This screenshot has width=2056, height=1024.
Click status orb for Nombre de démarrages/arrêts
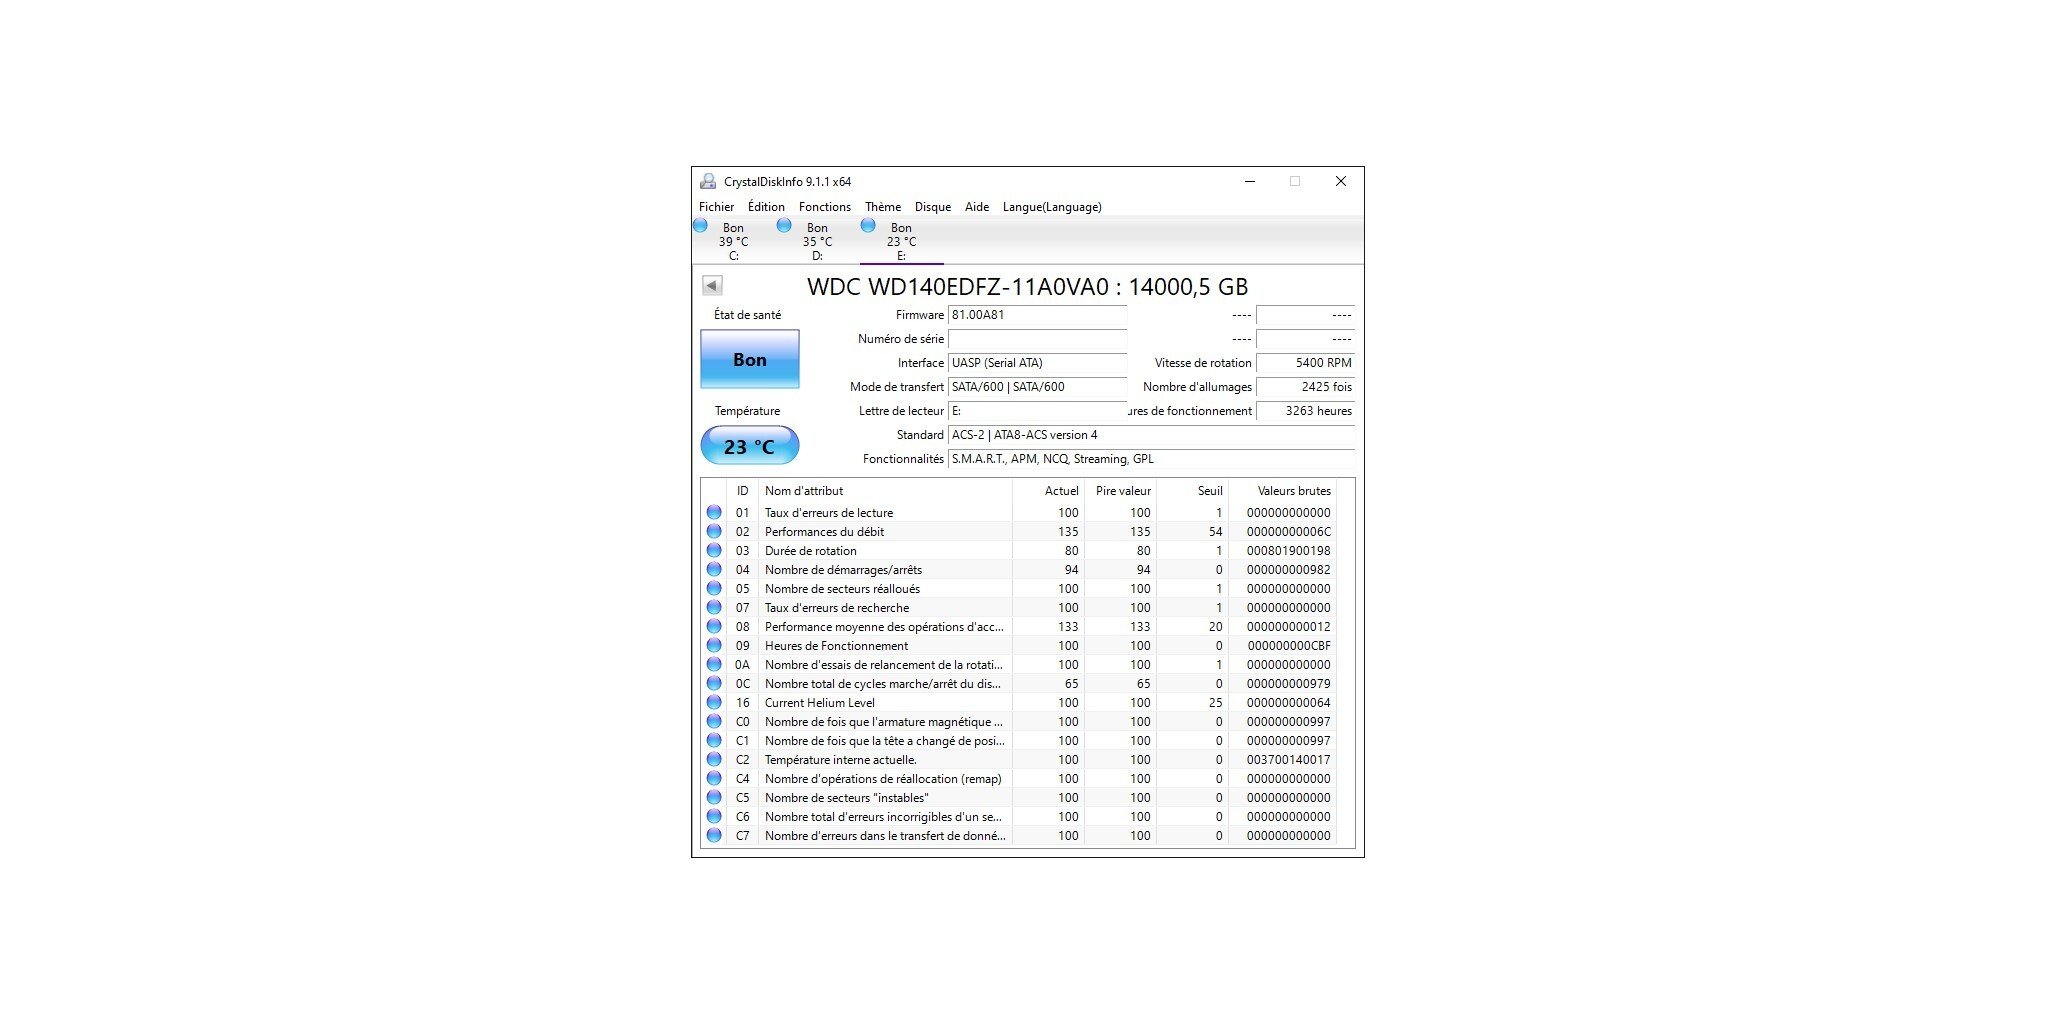tap(714, 569)
